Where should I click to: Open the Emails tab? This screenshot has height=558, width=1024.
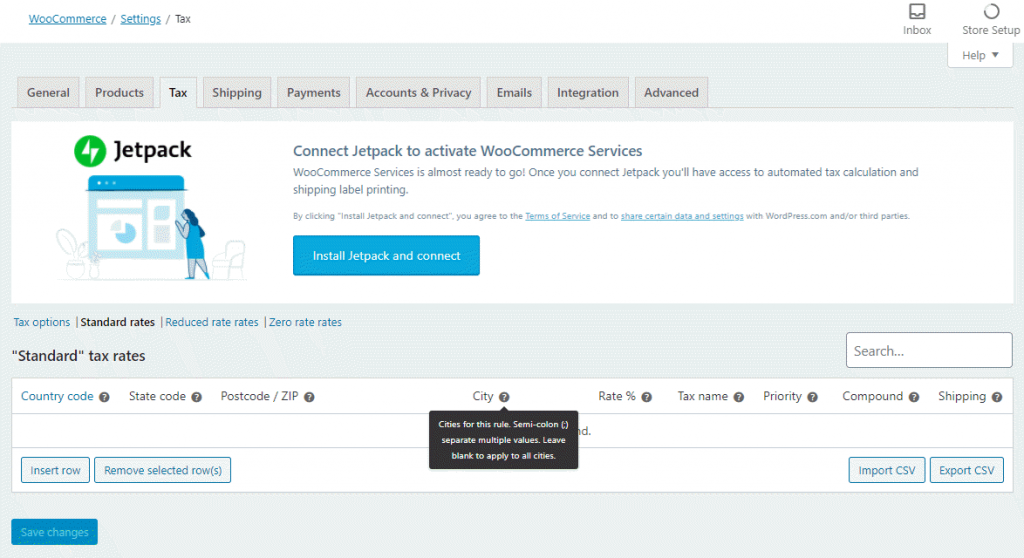pyautogui.click(x=514, y=93)
